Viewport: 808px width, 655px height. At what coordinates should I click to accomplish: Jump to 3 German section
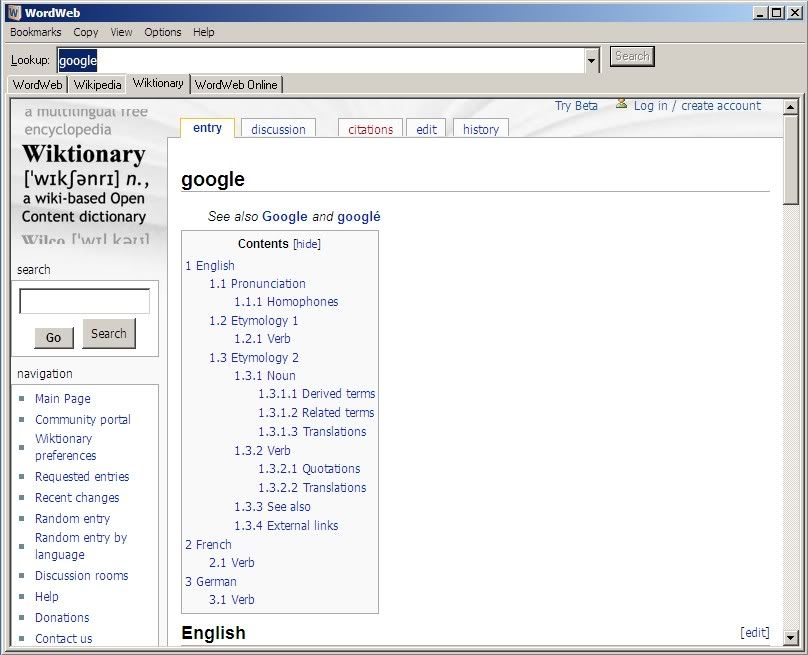211,581
